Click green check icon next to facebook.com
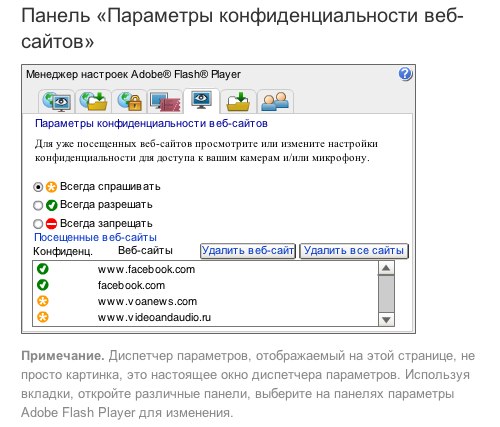The width and height of the screenshot is (500, 427). (43, 285)
